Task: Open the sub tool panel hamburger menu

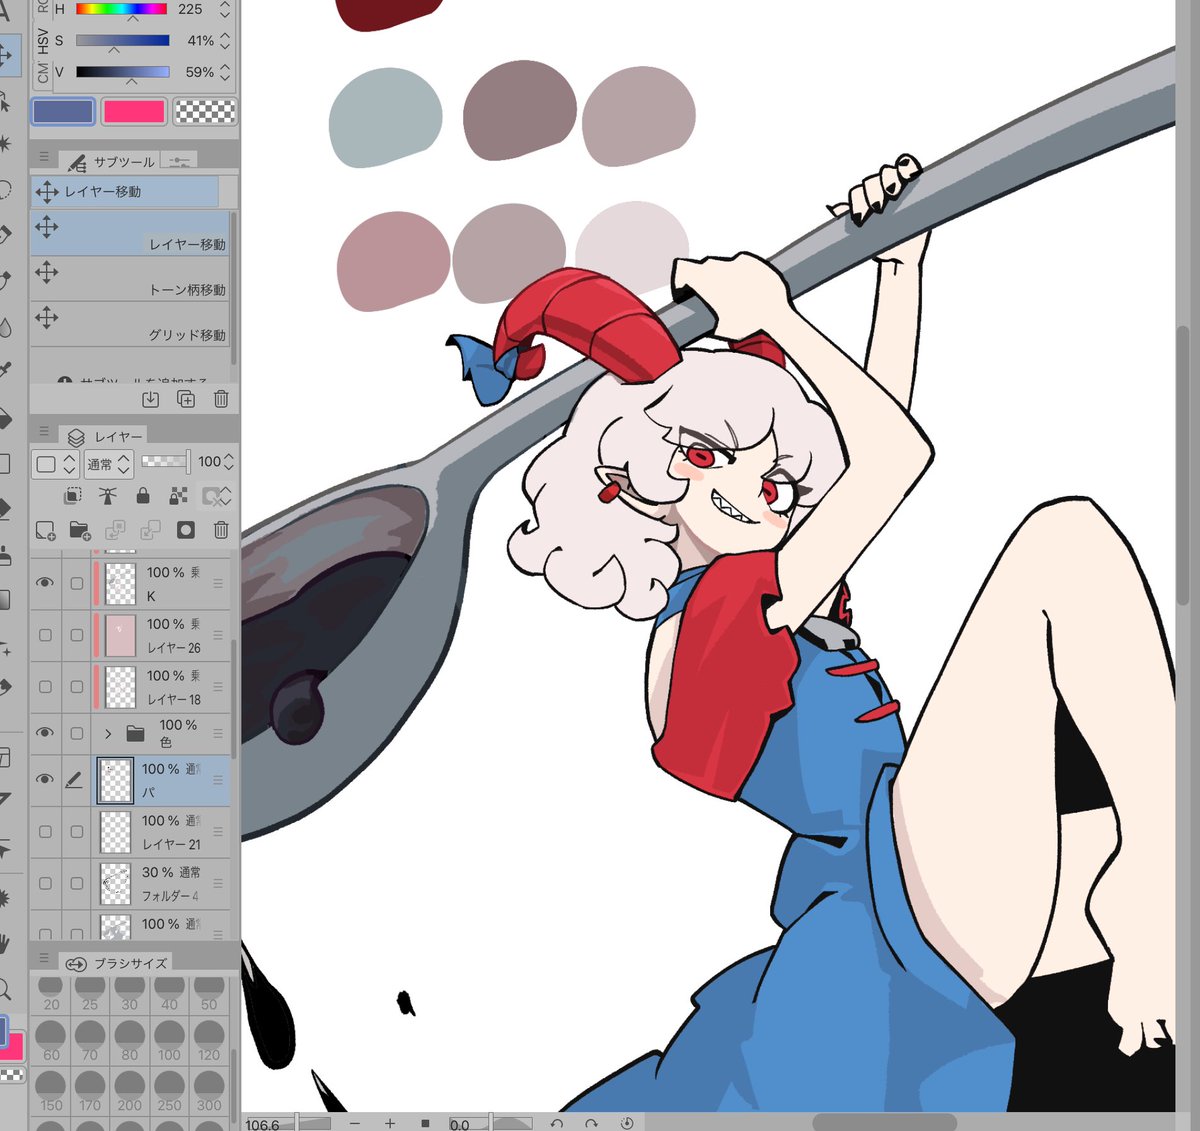Action: point(44,157)
